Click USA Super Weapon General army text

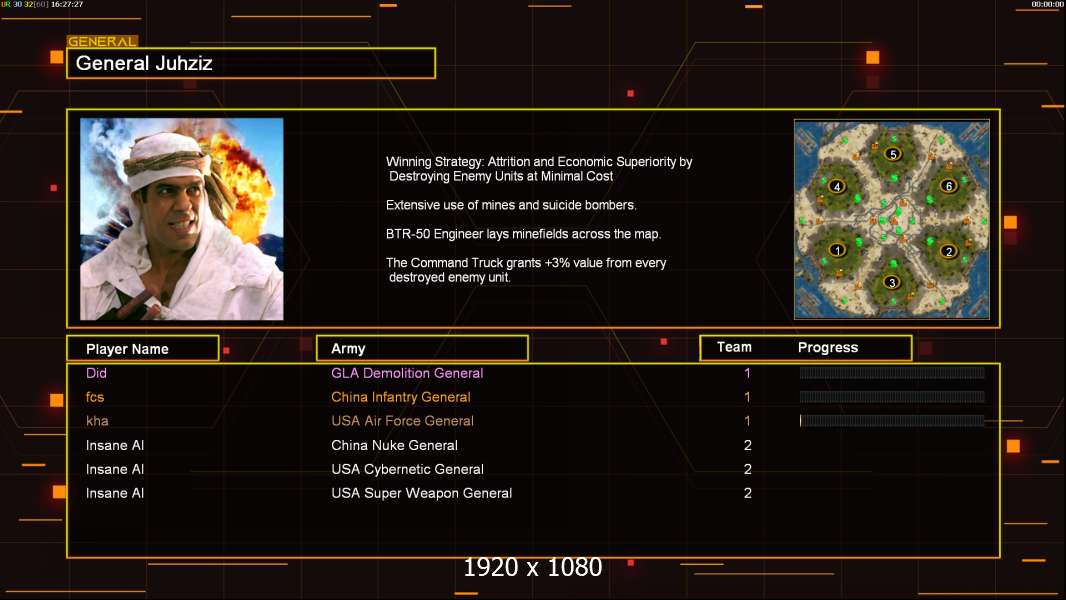tap(422, 493)
